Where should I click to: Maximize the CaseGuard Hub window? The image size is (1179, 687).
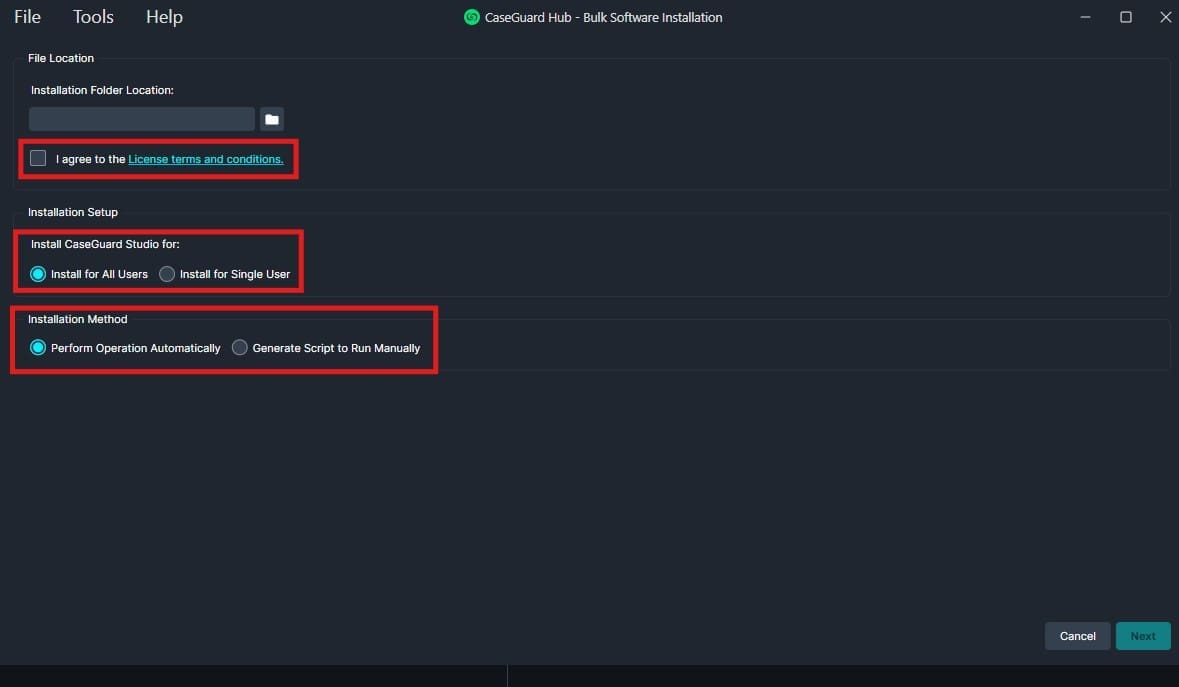coord(1126,17)
